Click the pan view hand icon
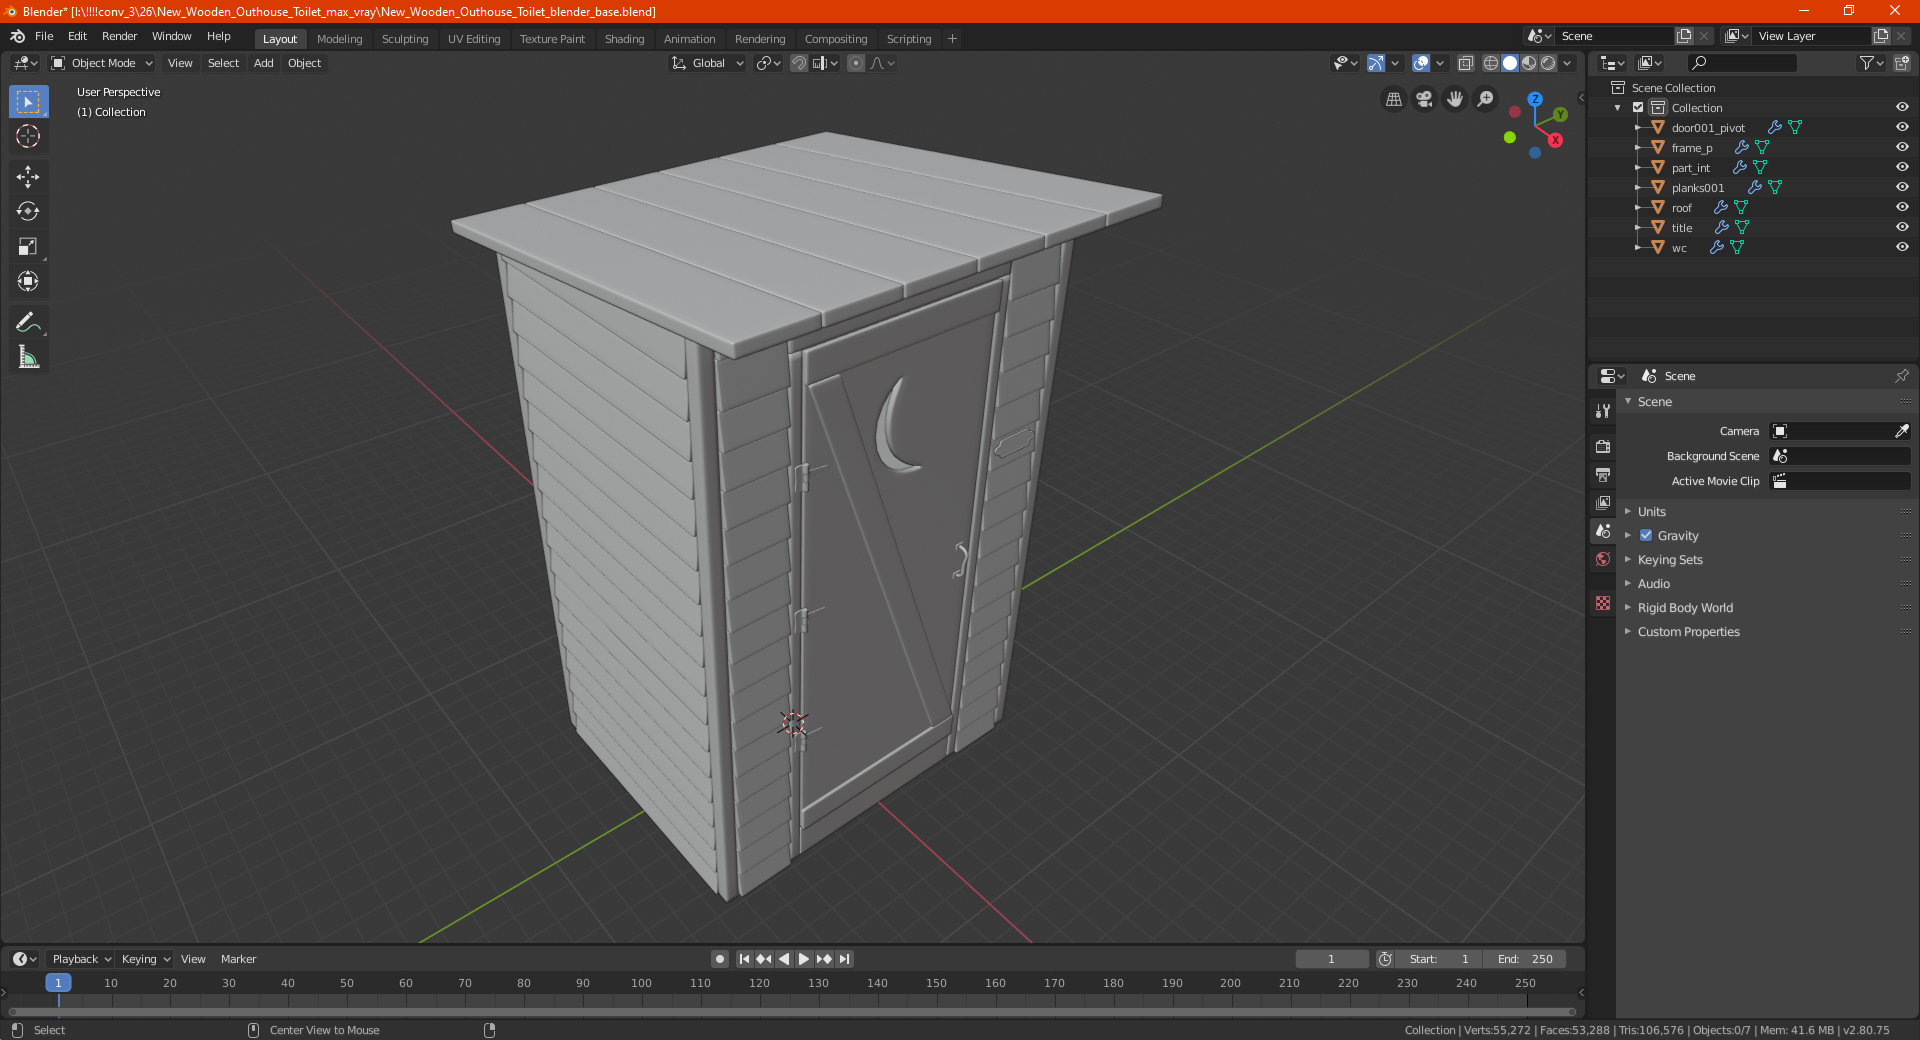This screenshot has height=1040, width=1920. point(1455,99)
